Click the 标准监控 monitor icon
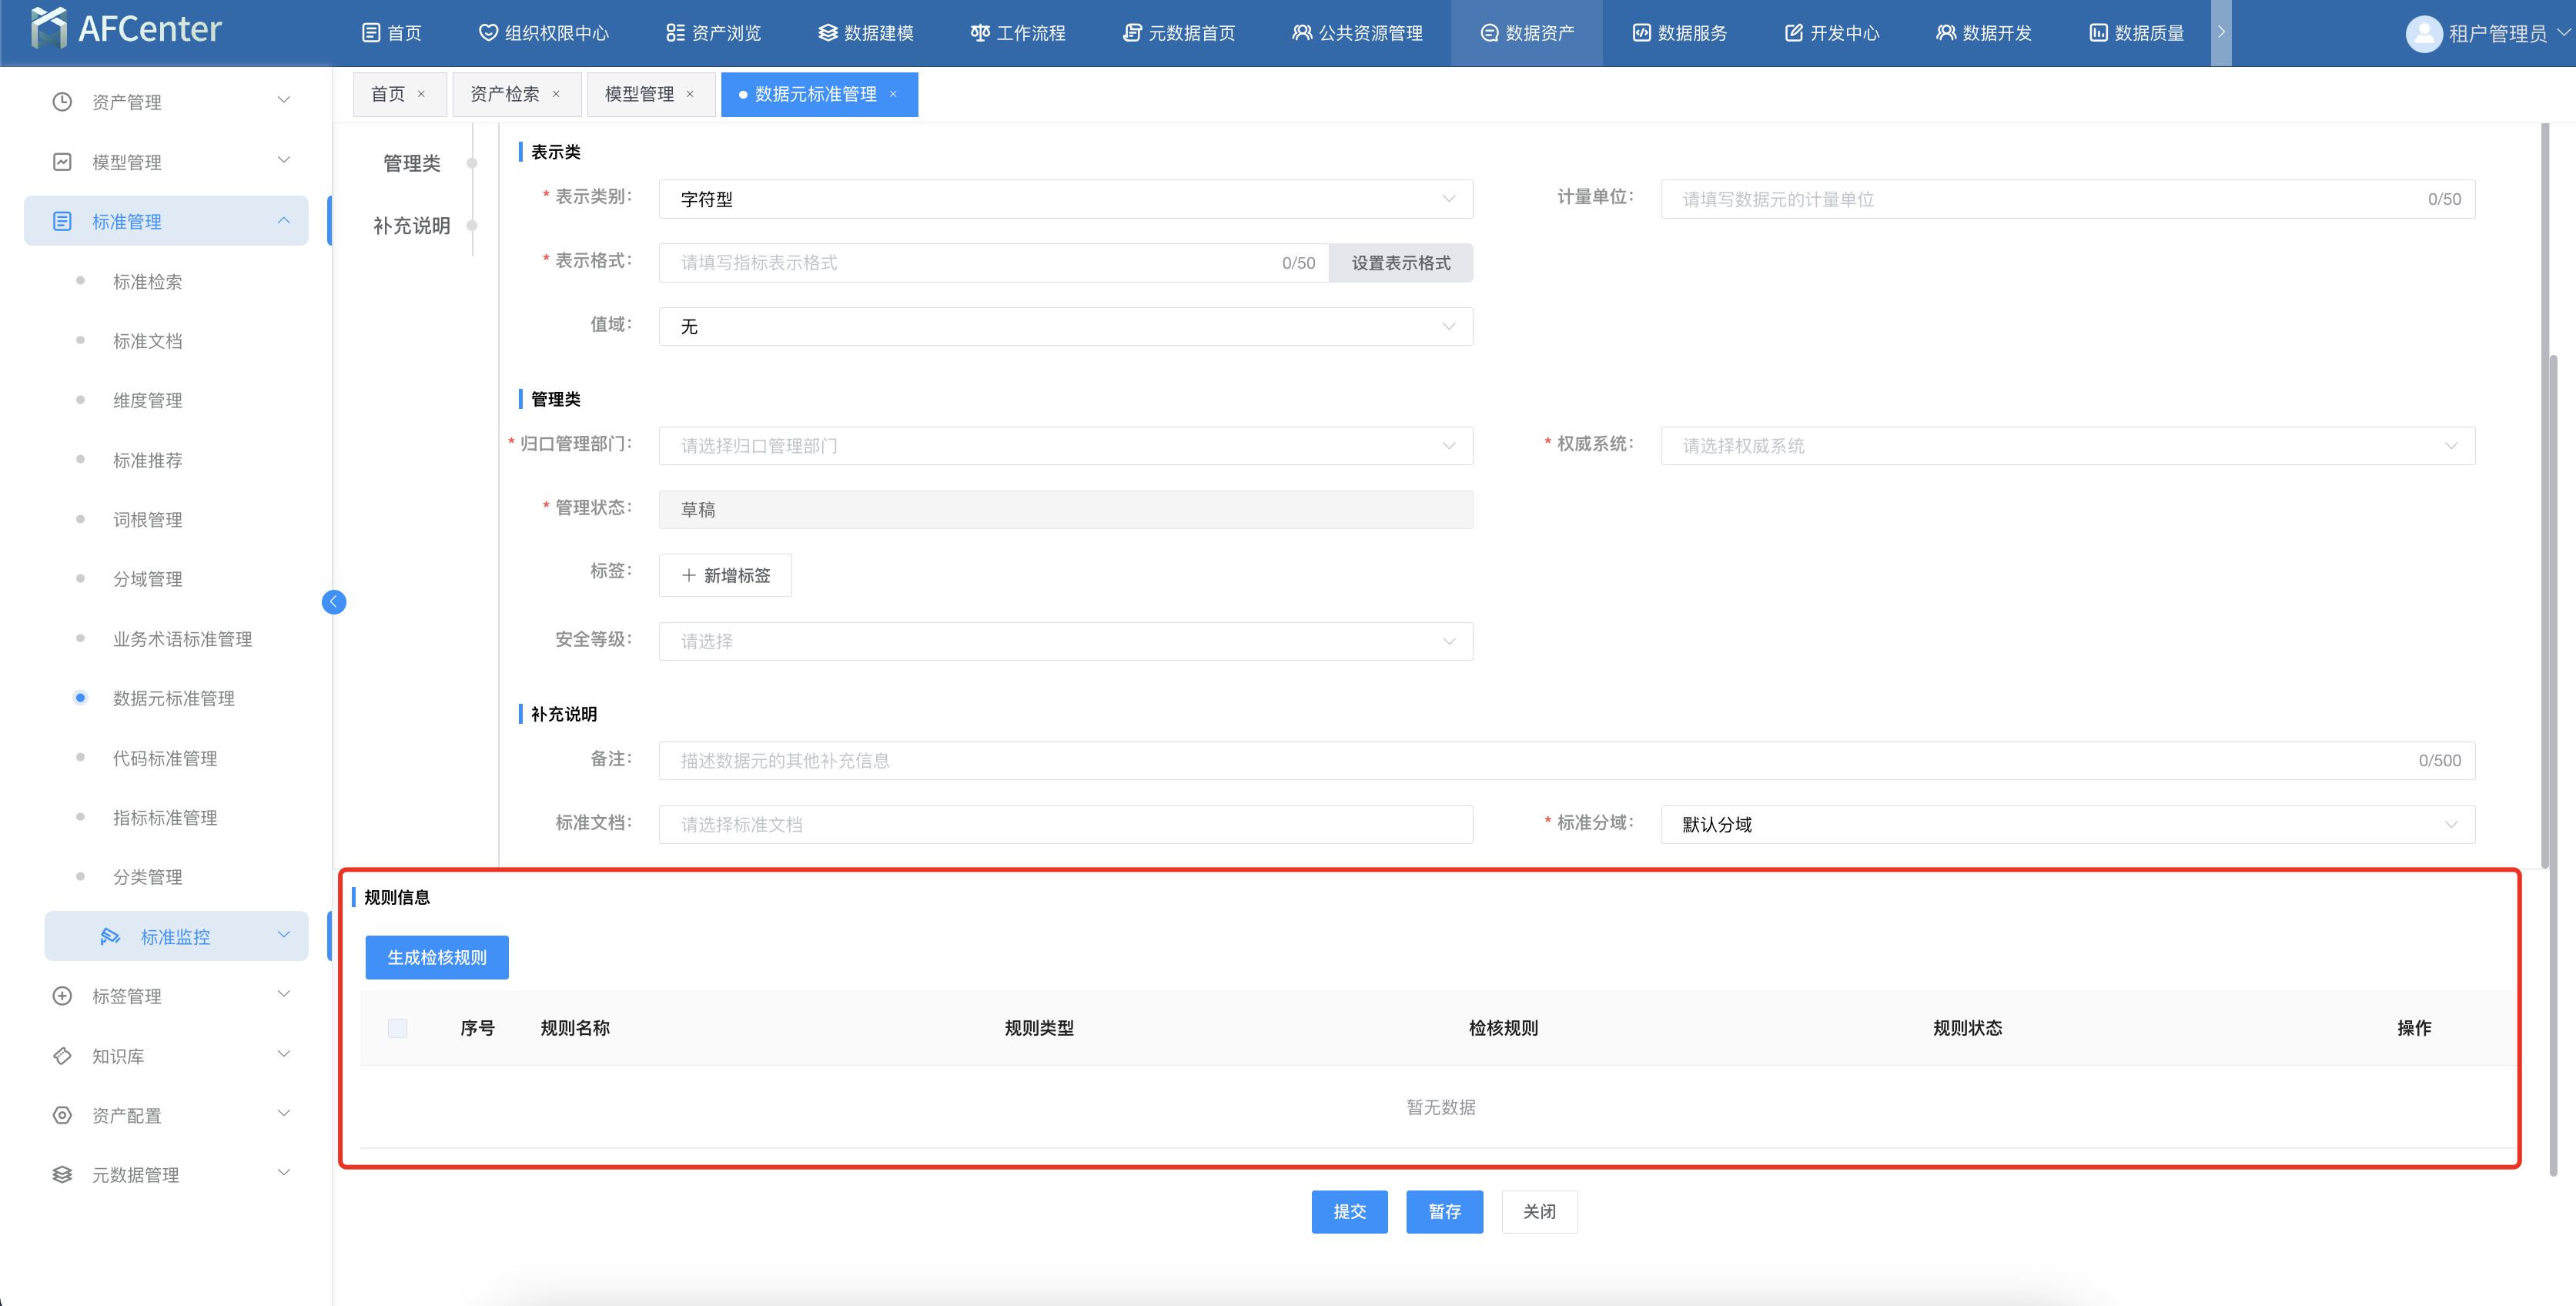Screen dimensions: 2576x1306 [110, 937]
